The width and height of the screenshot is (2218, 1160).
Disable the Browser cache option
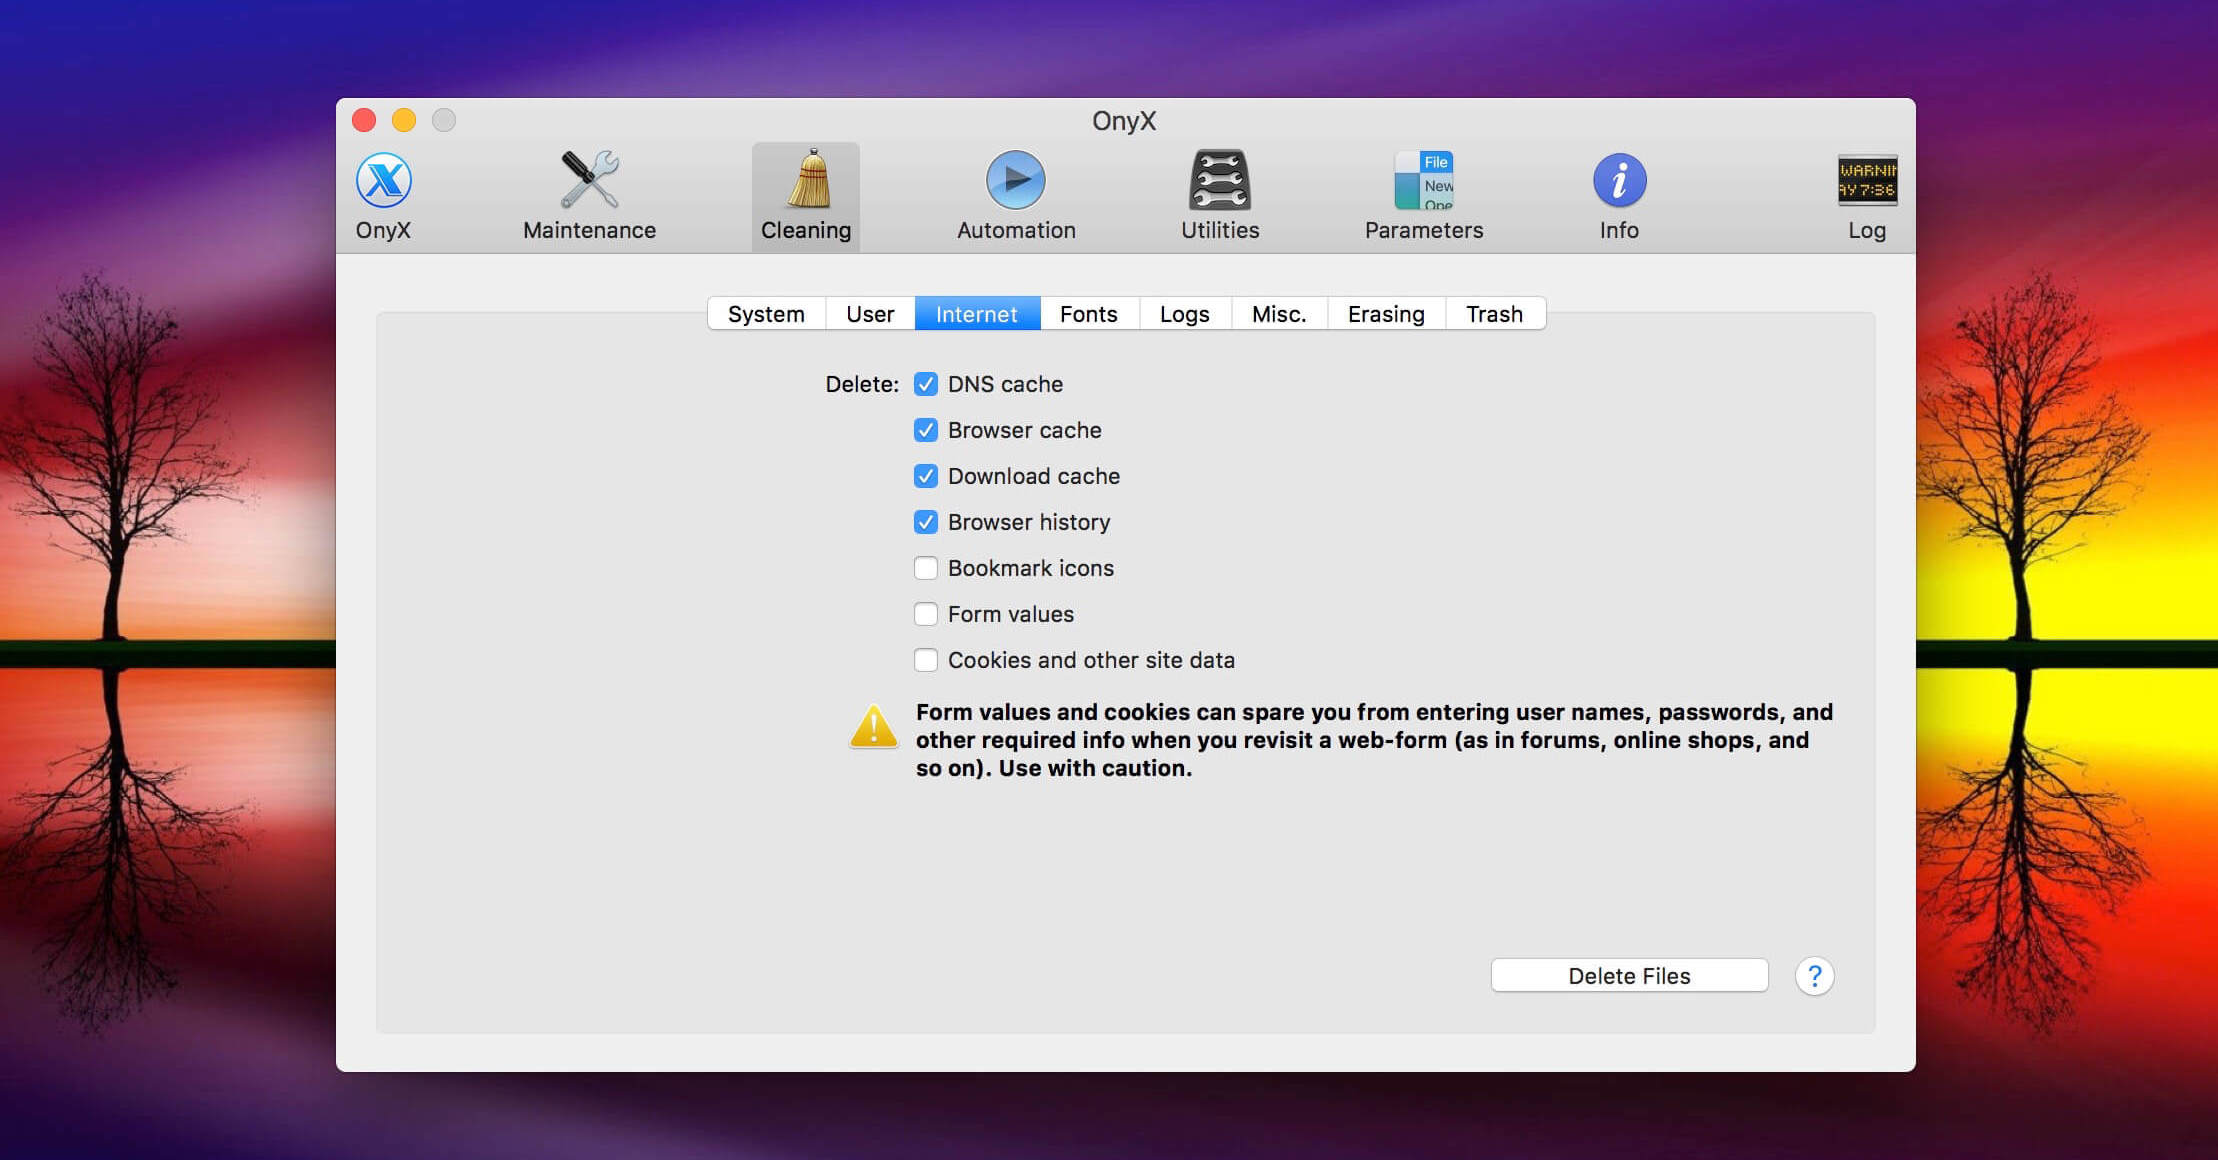coord(926,430)
